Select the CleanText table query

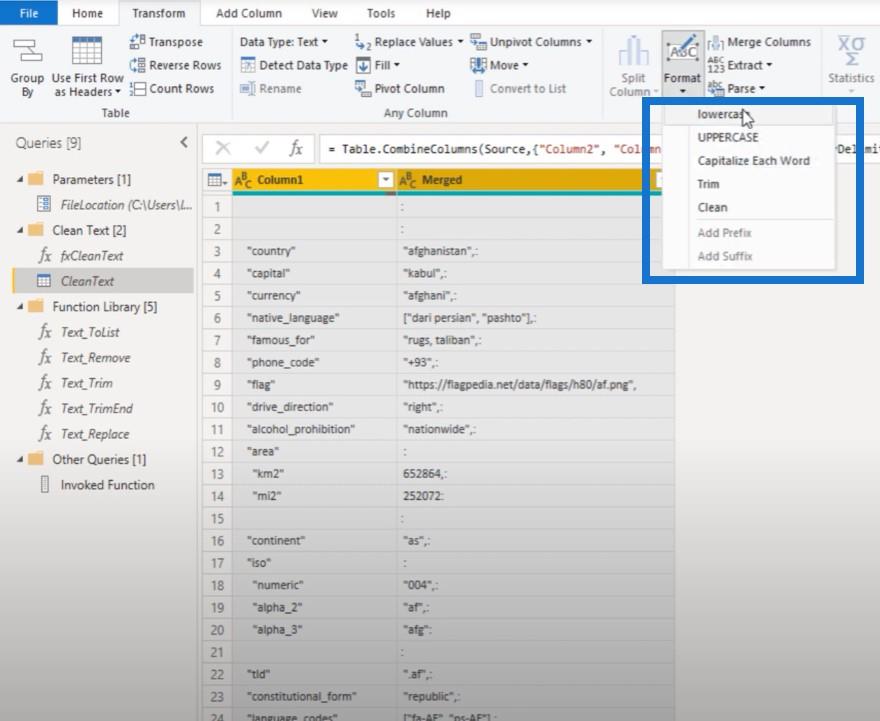coord(103,281)
